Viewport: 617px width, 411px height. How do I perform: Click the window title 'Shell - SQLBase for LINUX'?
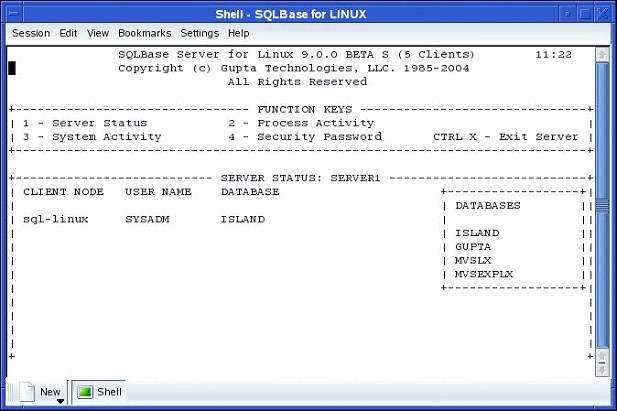coord(290,15)
